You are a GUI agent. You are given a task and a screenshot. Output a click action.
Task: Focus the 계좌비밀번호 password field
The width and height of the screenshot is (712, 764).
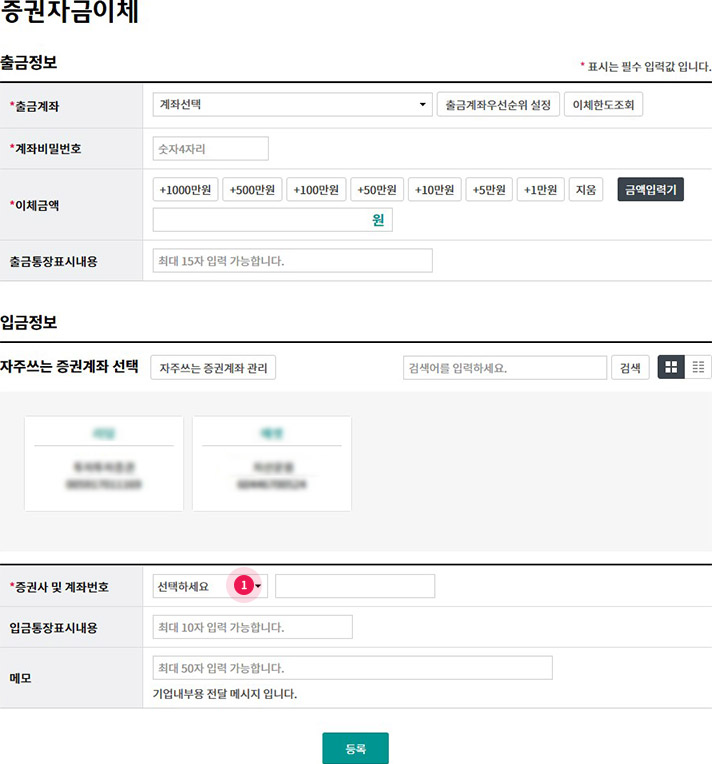(211, 149)
